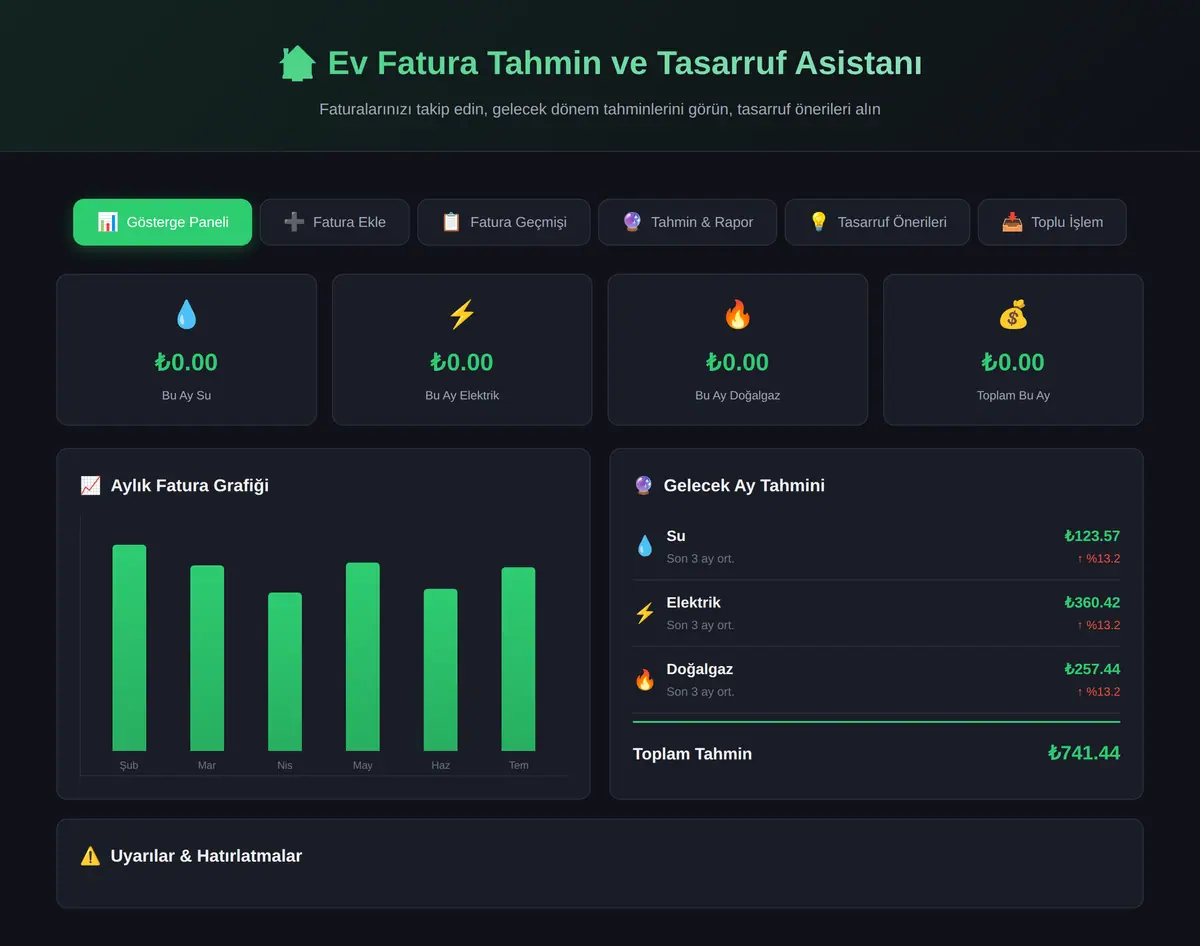Open the Toplu İşlem tab

(1052, 222)
